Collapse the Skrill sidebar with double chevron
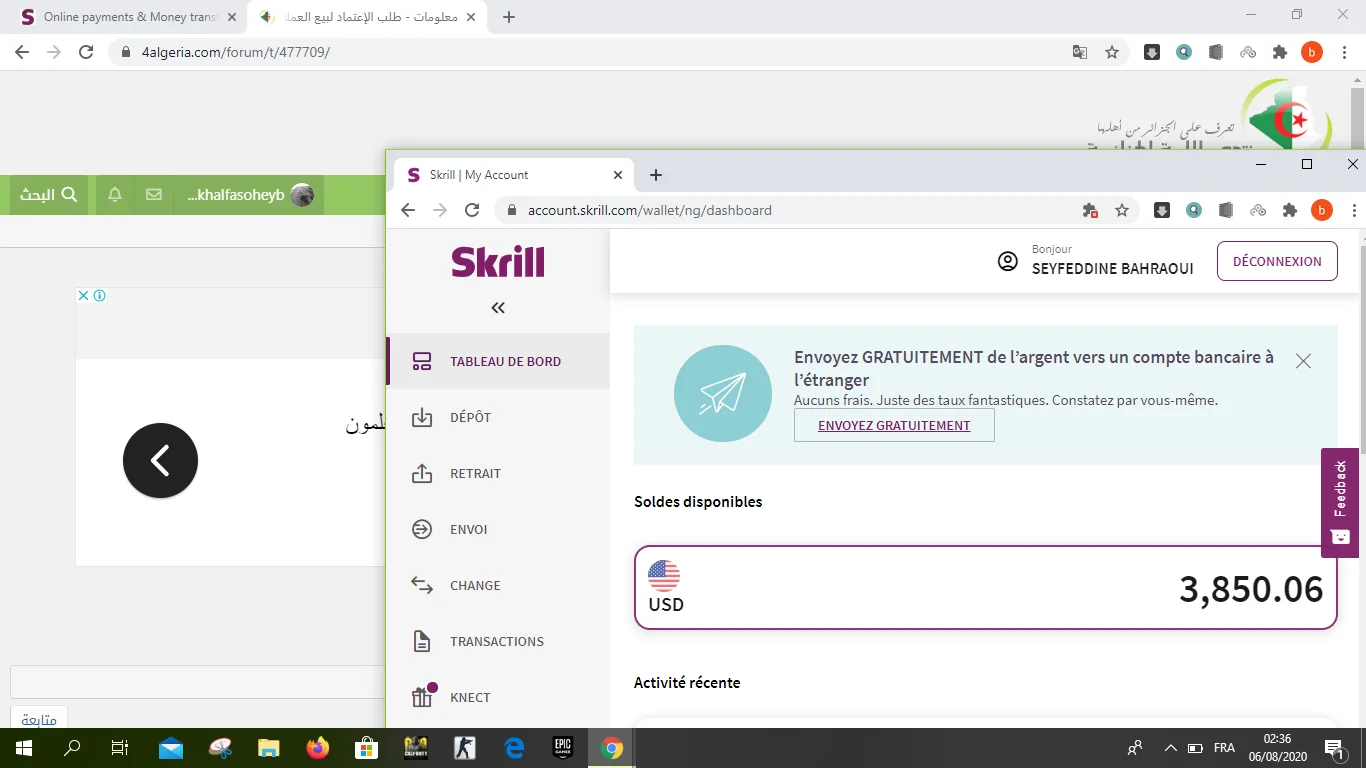Image resolution: width=1366 pixels, height=768 pixels. [x=498, y=308]
